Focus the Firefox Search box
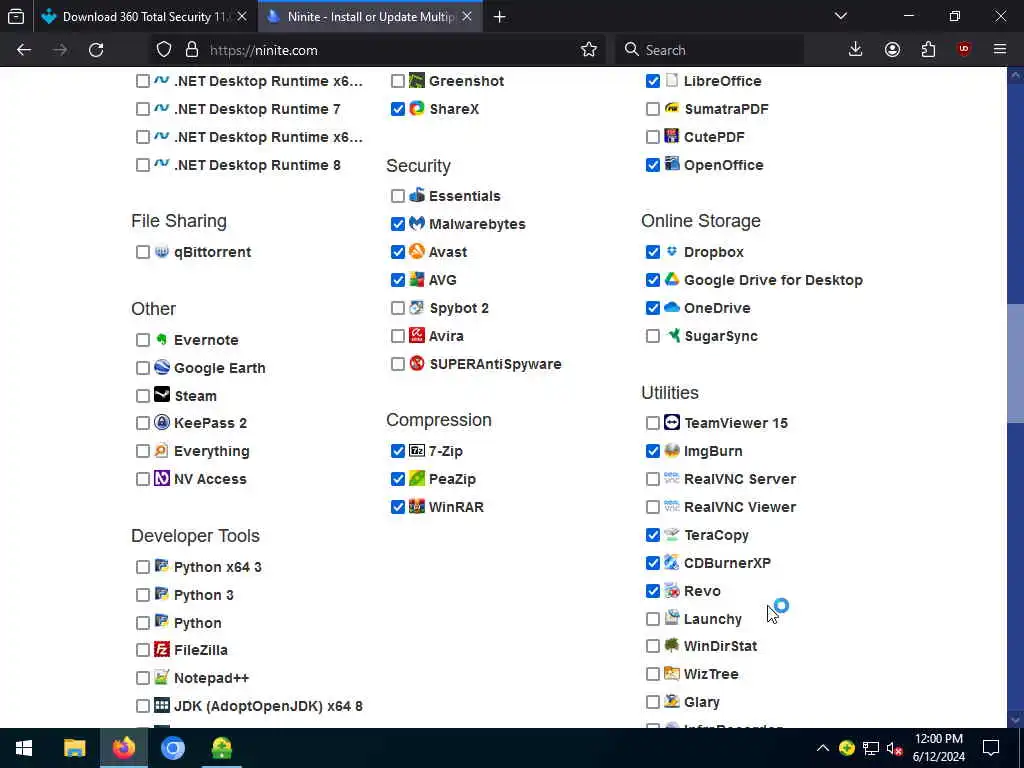Image resolution: width=1024 pixels, height=768 pixels. click(x=709, y=50)
